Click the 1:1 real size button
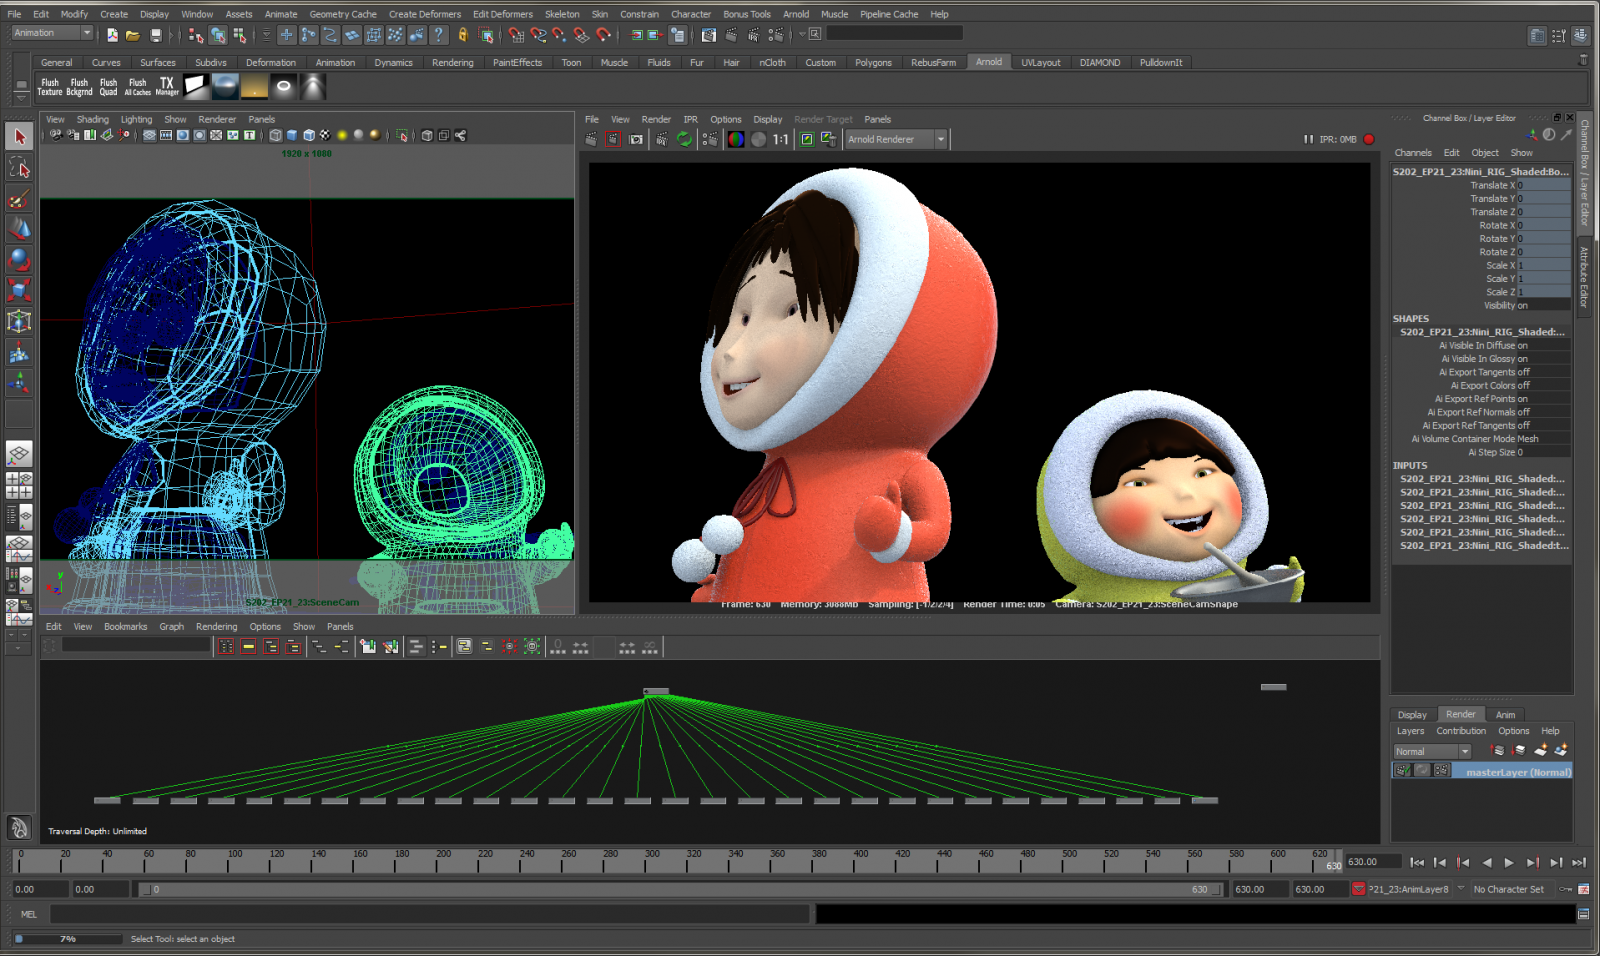The height and width of the screenshot is (956, 1600). click(x=781, y=139)
